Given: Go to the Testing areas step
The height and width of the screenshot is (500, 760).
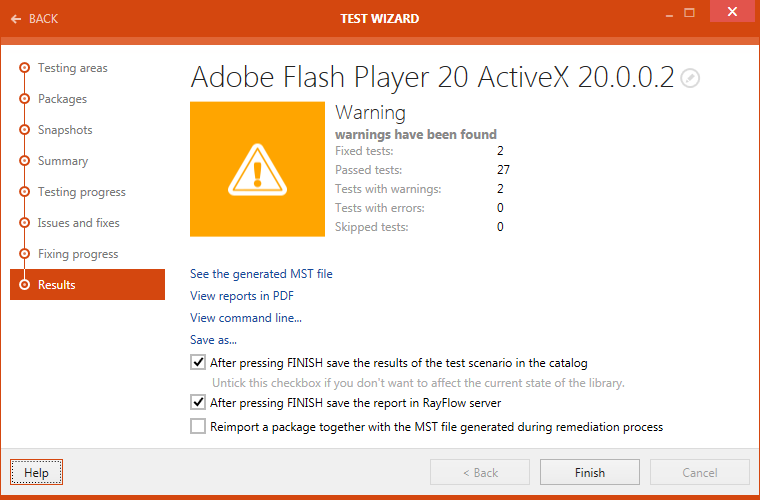Looking at the screenshot, I should pos(73,68).
